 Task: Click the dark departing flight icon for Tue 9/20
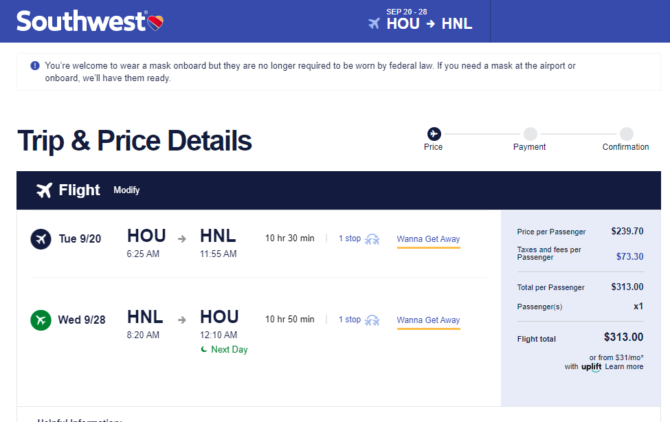click(x=41, y=239)
